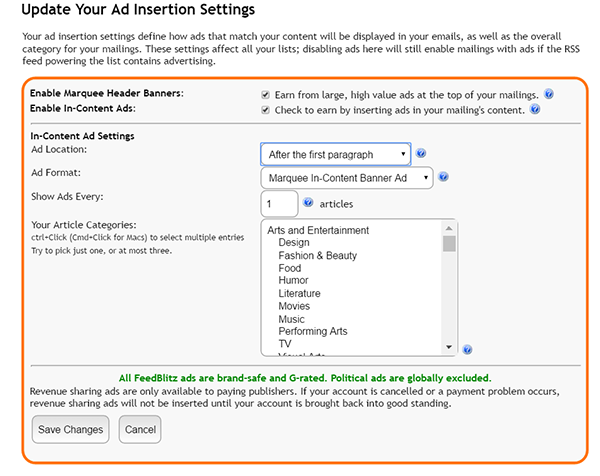Select Movies in category list
Image resolution: width=600 pixels, height=476 pixels.
(294, 306)
